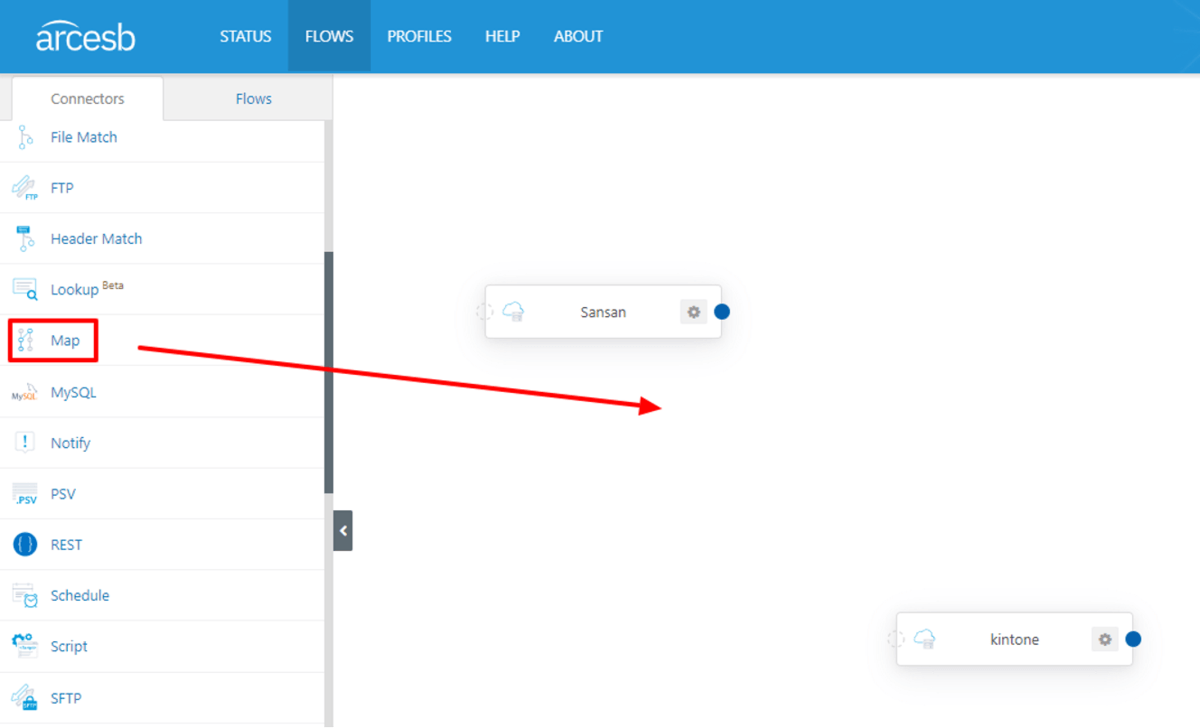The height and width of the screenshot is (728, 1200).
Task: Click the Schedule connector label
Action: coord(80,596)
